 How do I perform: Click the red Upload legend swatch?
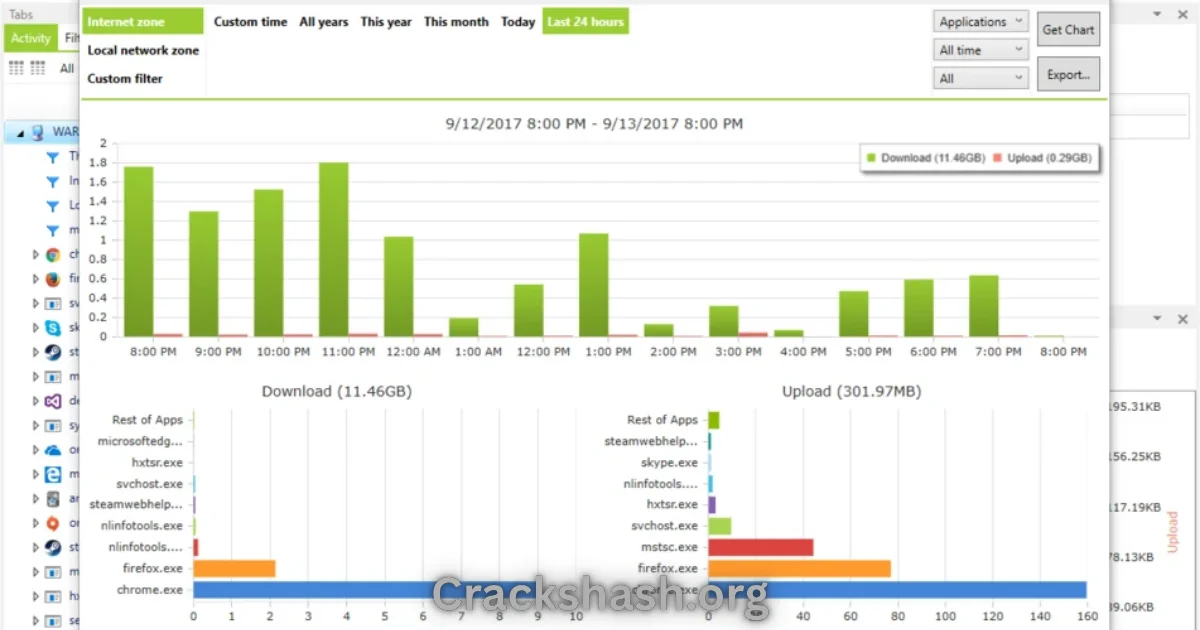pyautogui.click(x=999, y=158)
